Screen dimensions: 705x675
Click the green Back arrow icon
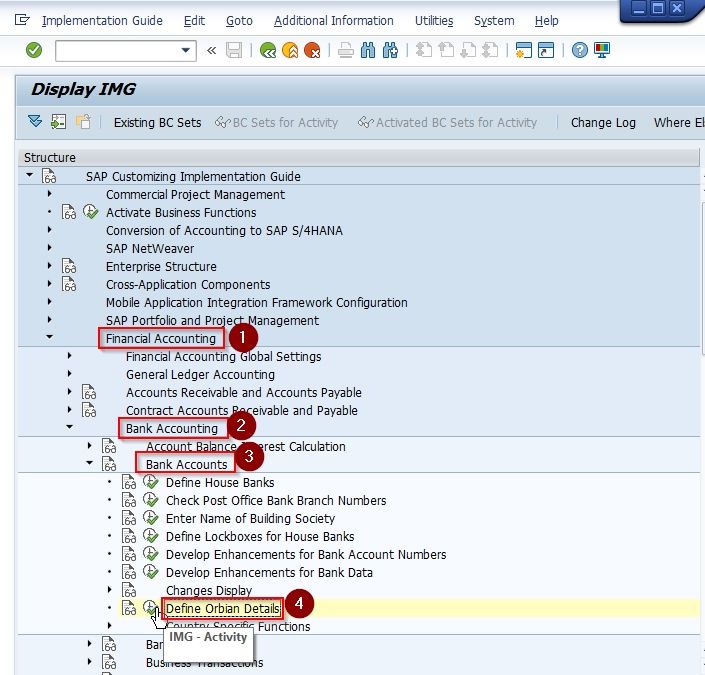tap(268, 50)
